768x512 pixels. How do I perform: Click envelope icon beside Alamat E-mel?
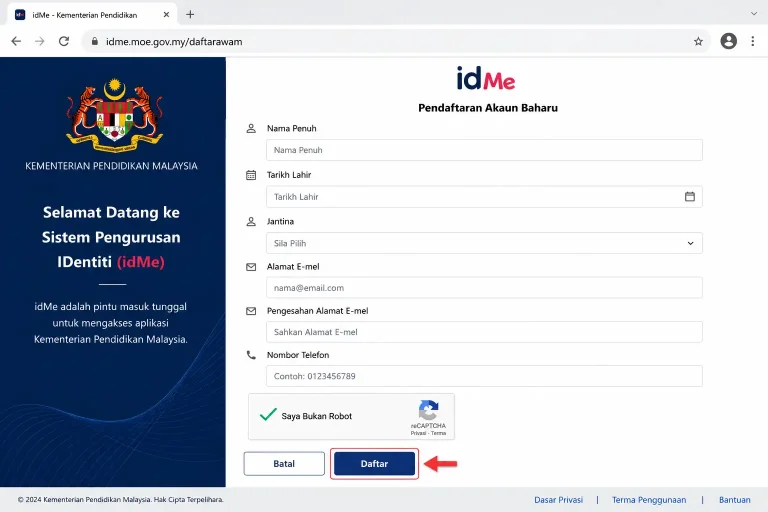point(251,267)
